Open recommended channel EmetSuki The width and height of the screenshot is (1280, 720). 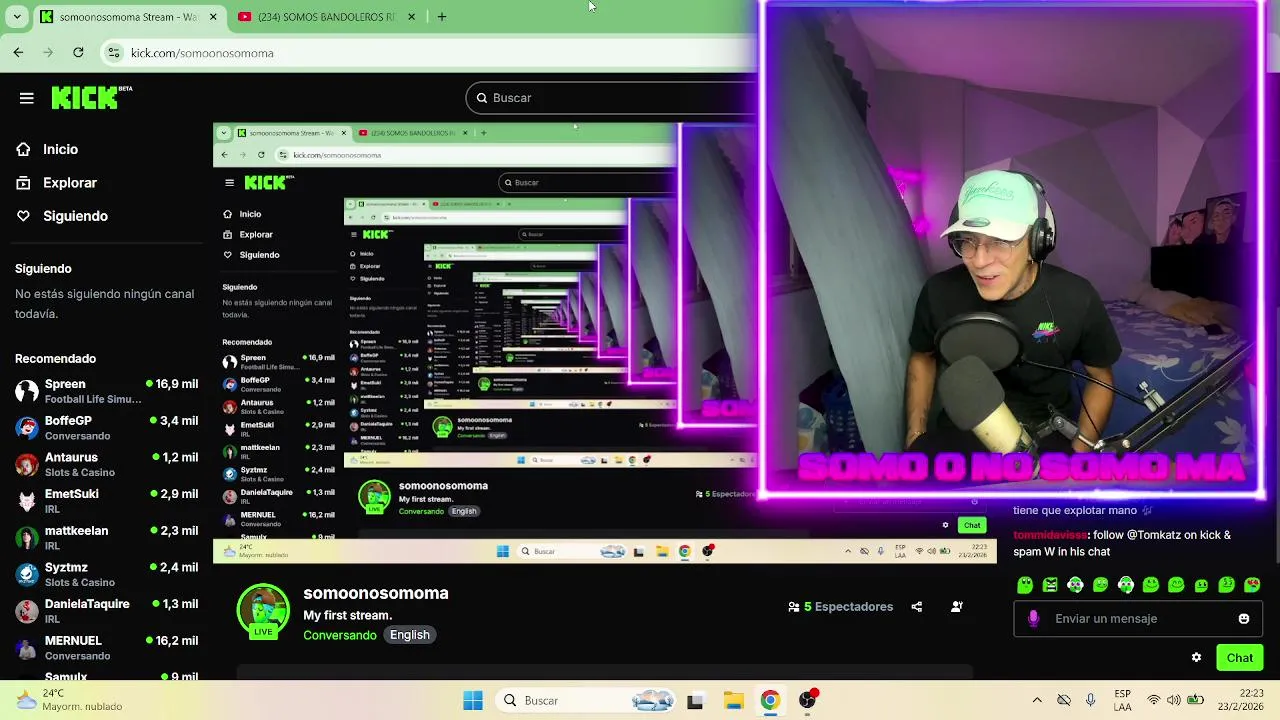pyautogui.click(x=106, y=501)
